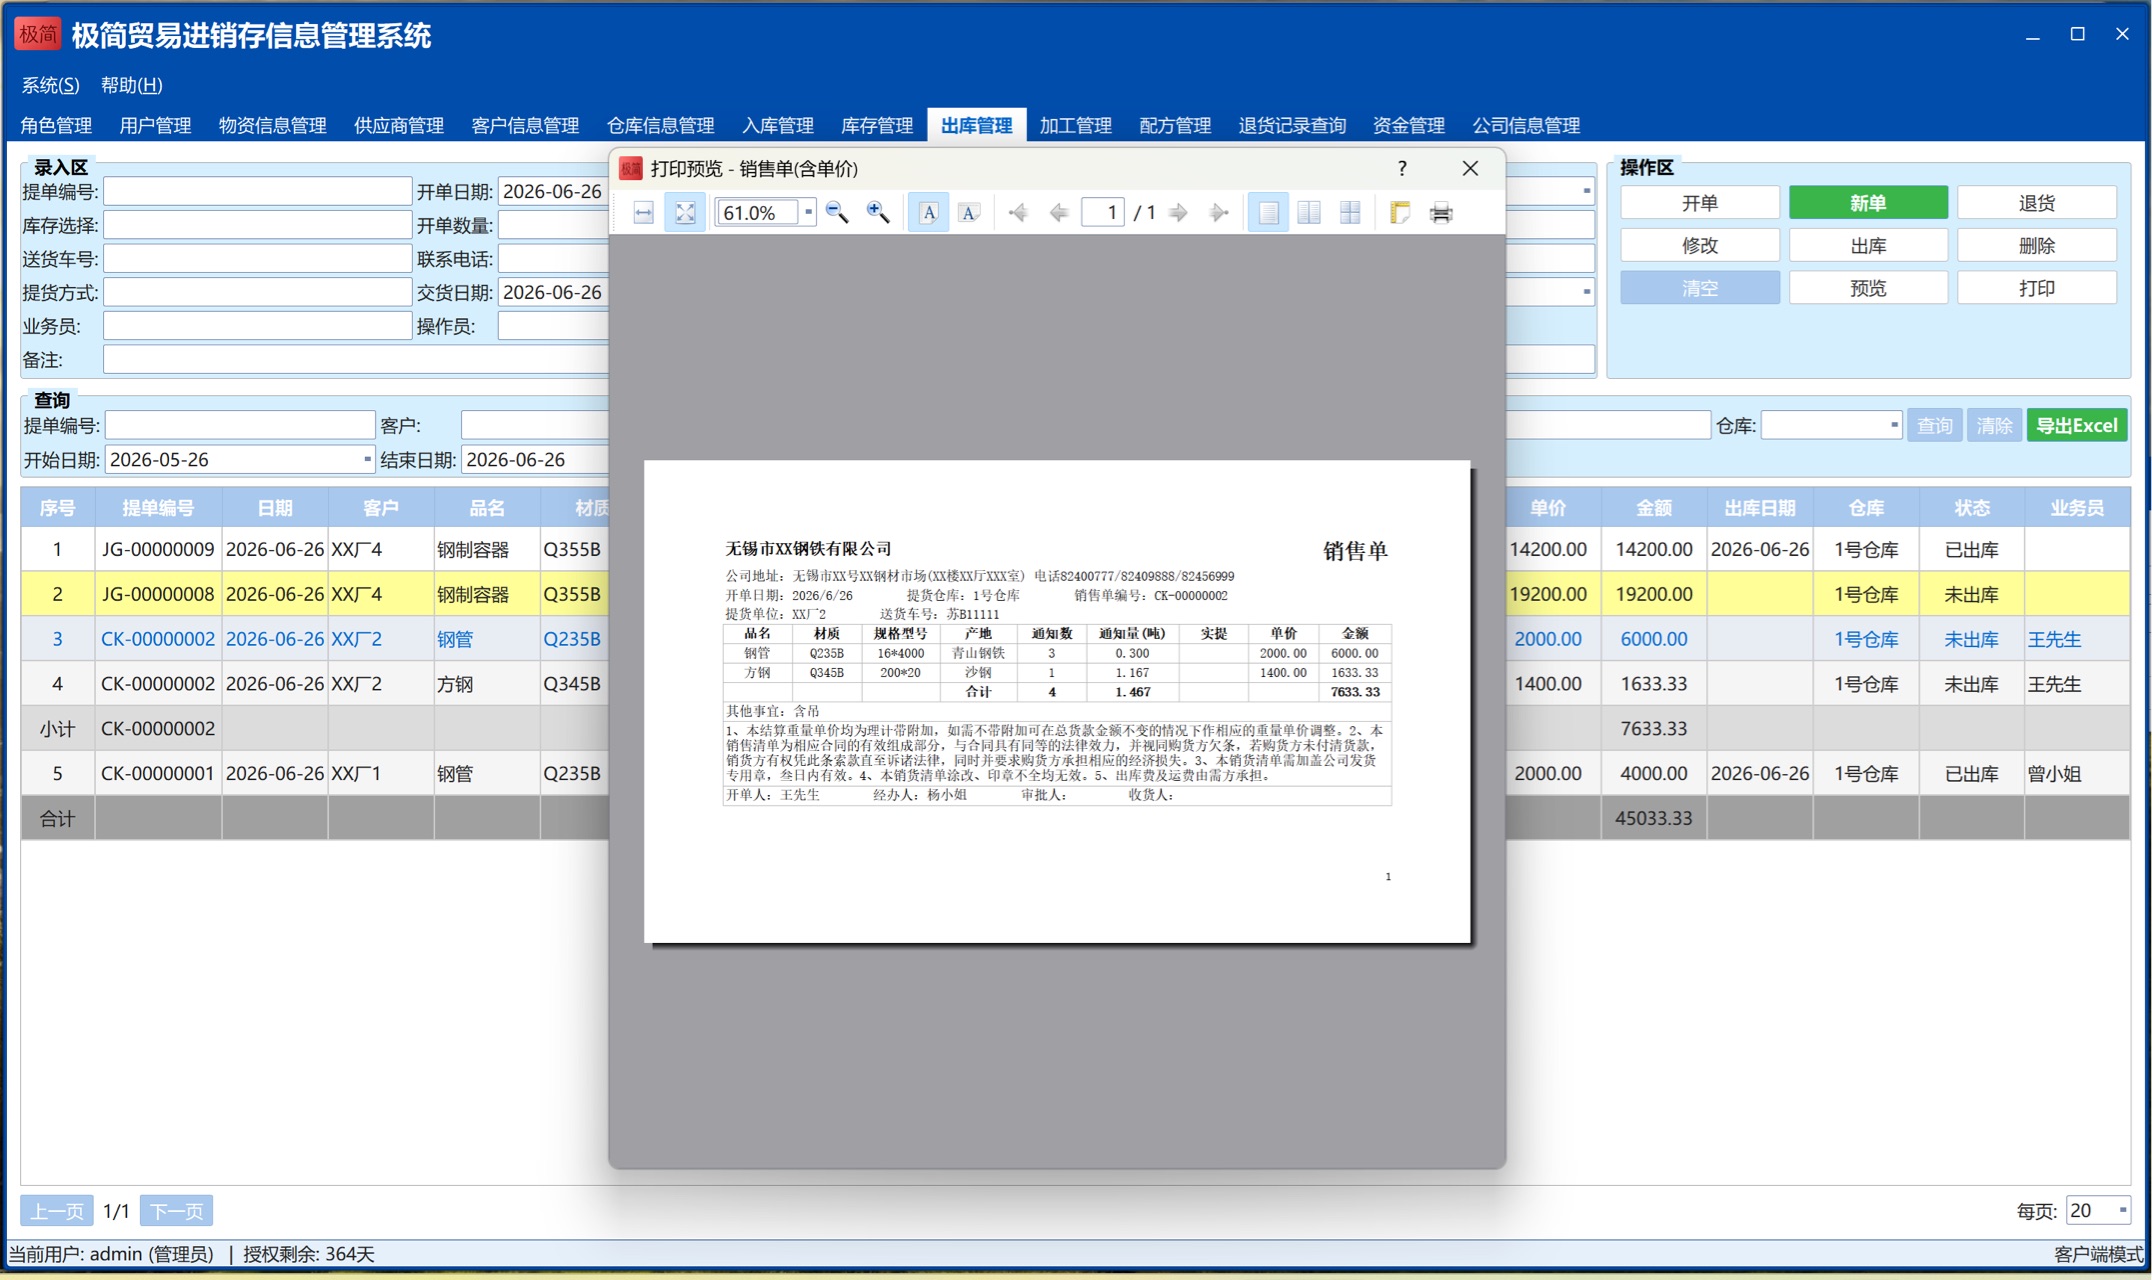Click the 查询 search button
The height and width of the screenshot is (1280, 2152).
pos(1934,425)
